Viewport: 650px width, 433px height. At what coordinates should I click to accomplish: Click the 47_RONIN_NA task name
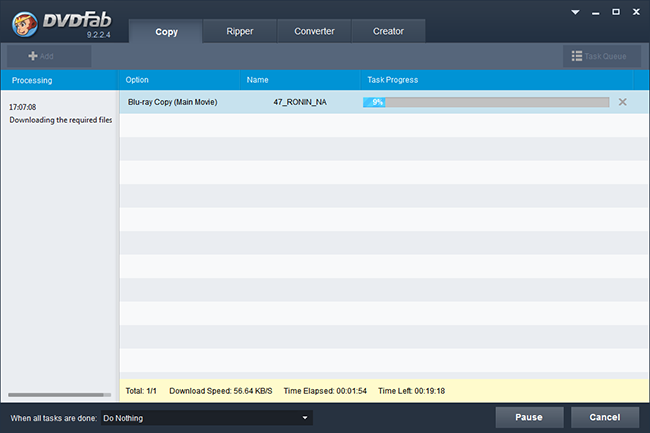300,102
